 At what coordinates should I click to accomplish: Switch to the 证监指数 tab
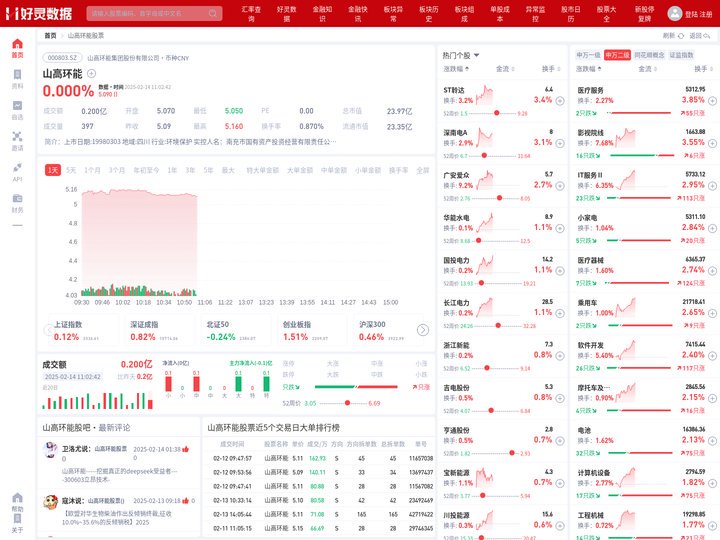pyautogui.click(x=681, y=55)
